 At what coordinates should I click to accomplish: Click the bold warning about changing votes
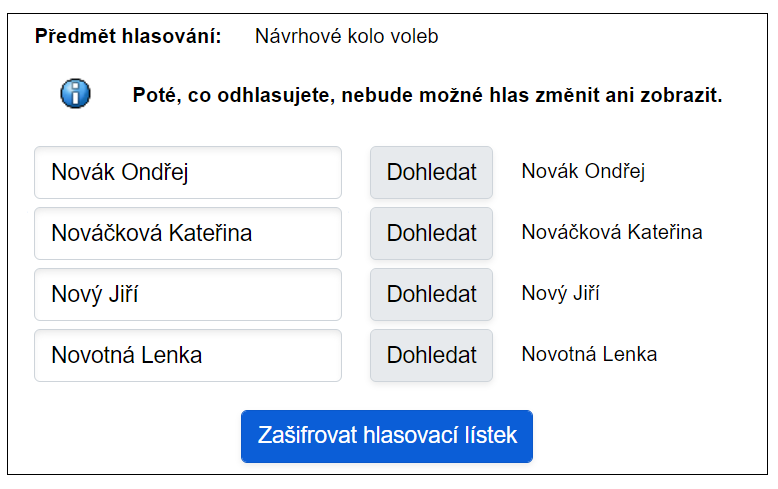(x=427, y=96)
